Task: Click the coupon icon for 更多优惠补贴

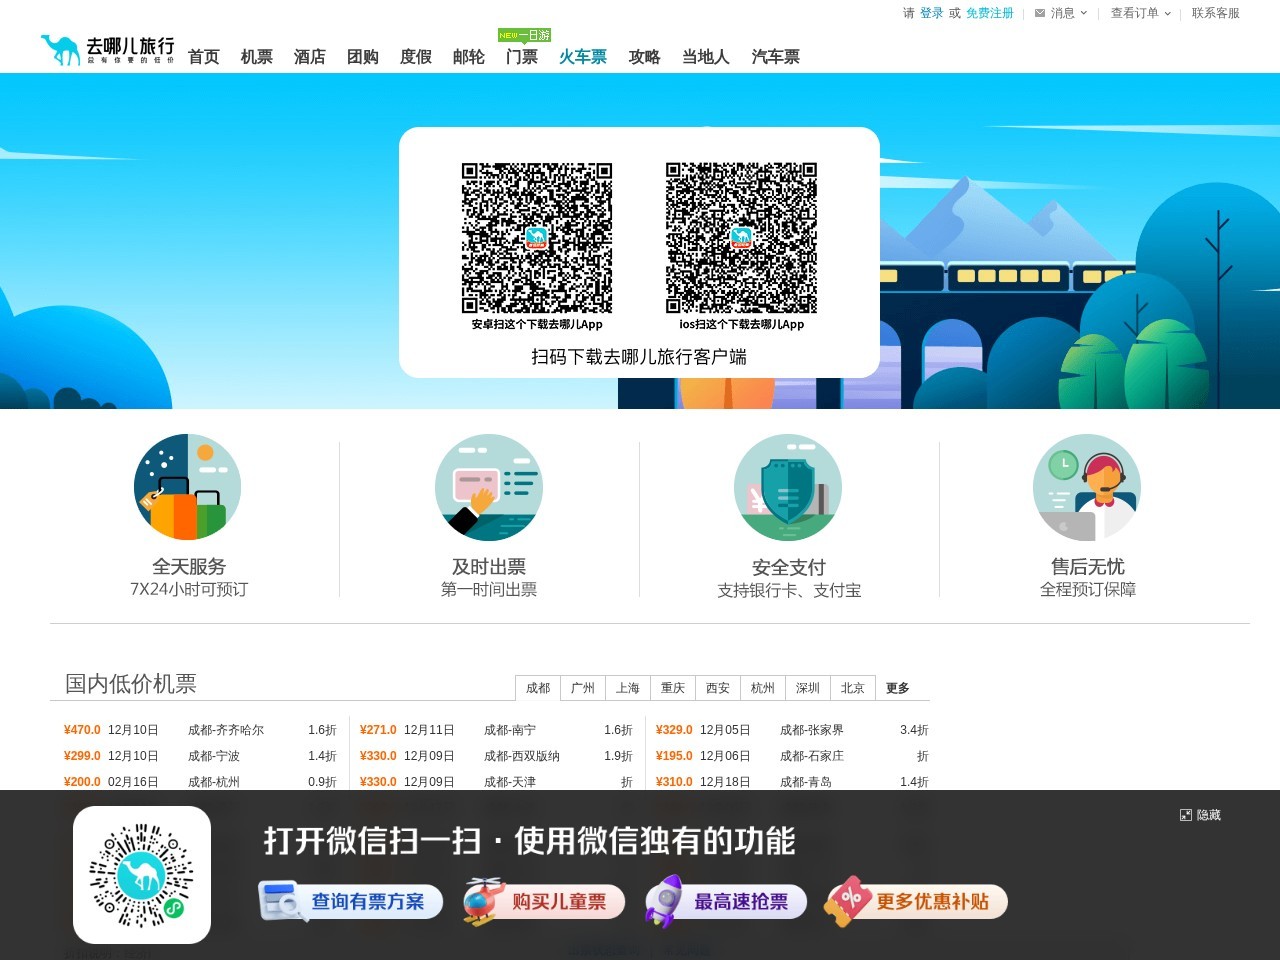Action: coord(846,901)
